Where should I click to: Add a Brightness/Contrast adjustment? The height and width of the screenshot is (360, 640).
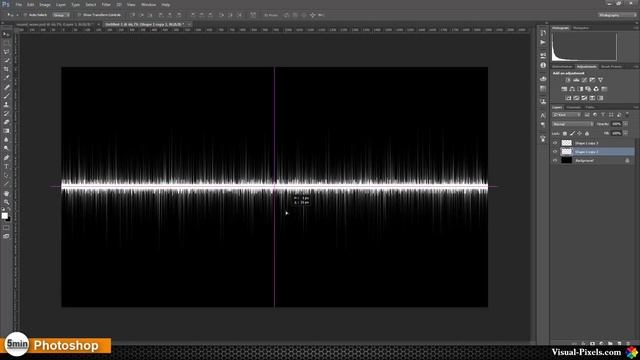pos(568,80)
